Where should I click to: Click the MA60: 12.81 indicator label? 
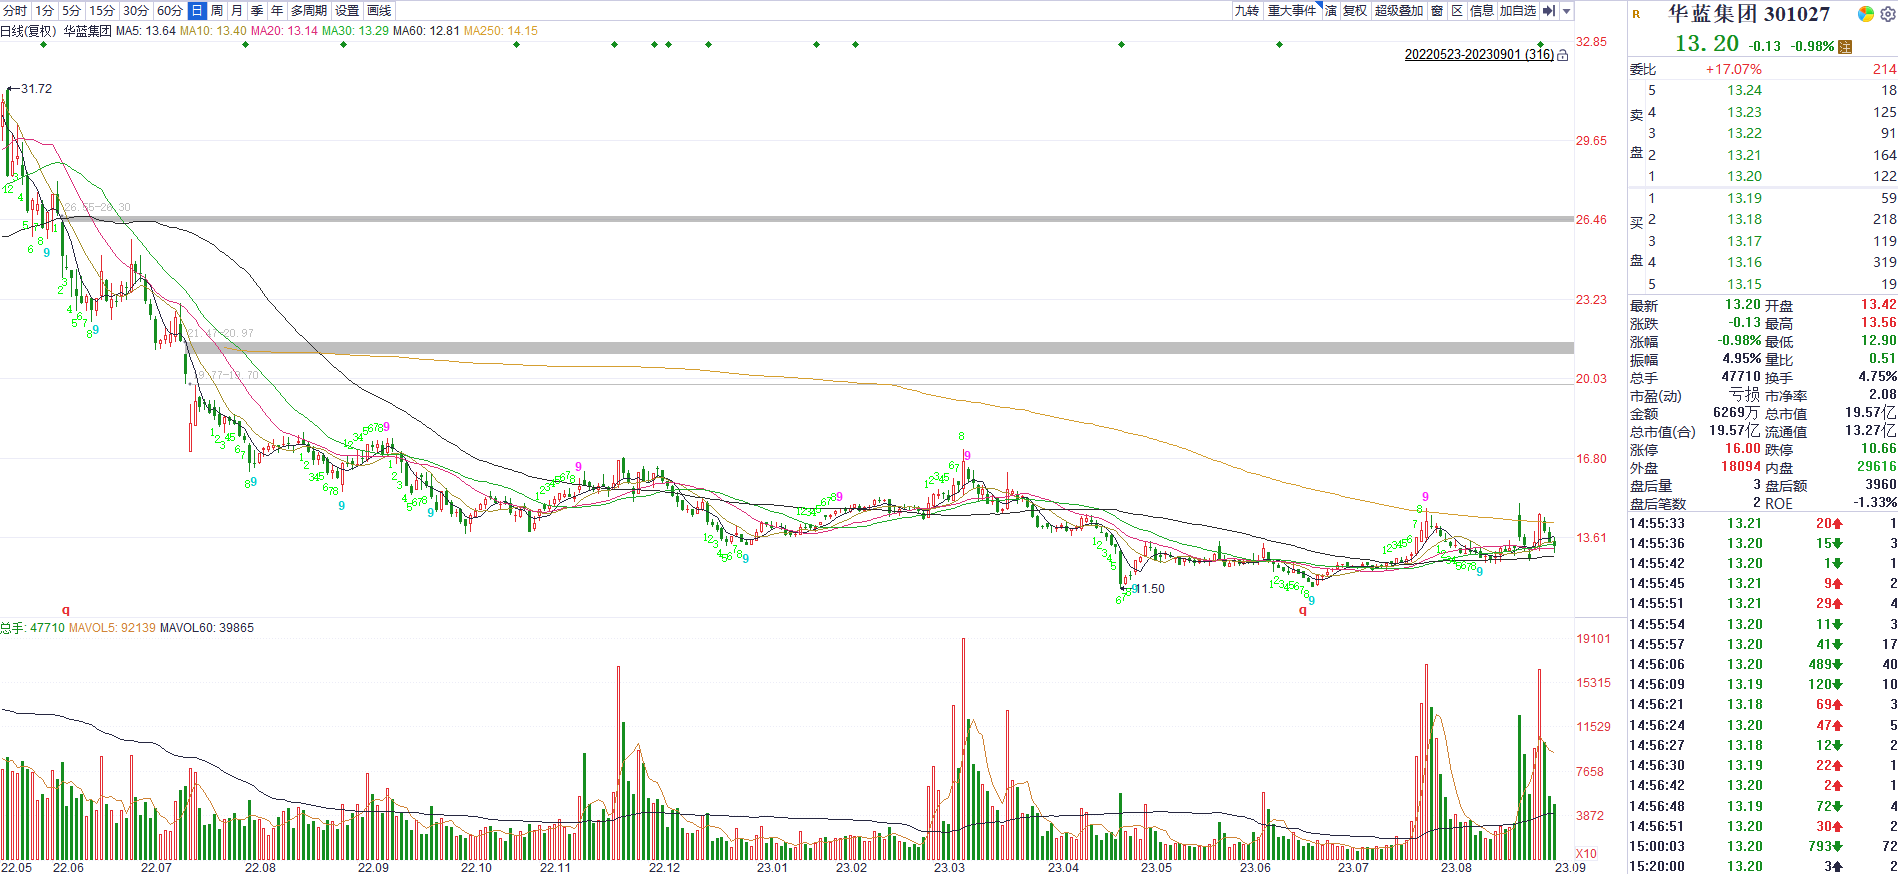click(426, 31)
